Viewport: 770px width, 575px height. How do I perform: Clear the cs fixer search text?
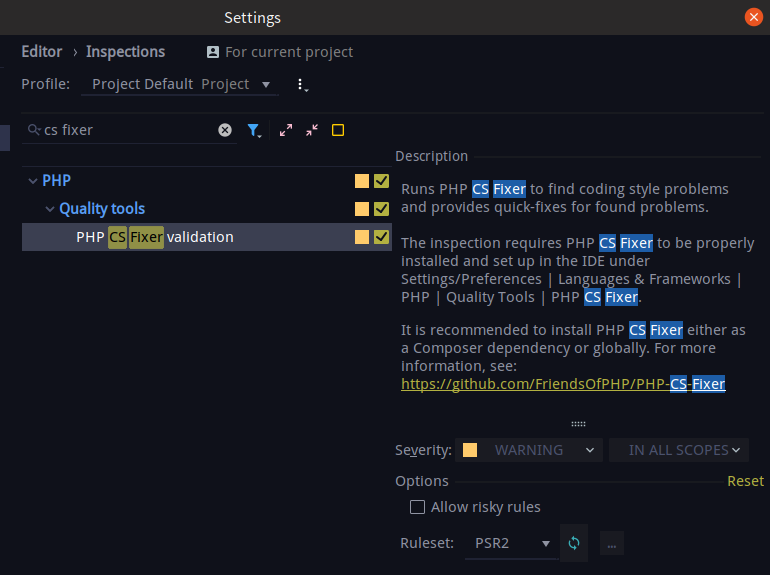coord(225,130)
